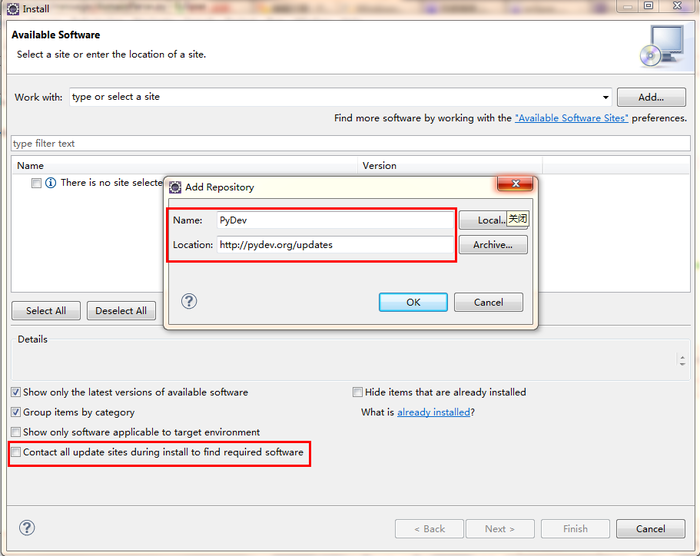This screenshot has height=556, width=700.
Task: Open the 'already installed' link
Action: (x=433, y=412)
